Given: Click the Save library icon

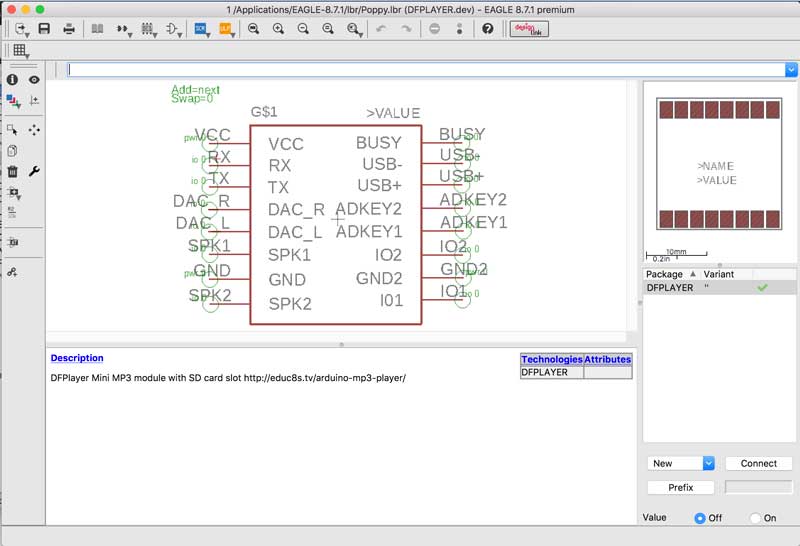Looking at the screenshot, I should 44,29.
